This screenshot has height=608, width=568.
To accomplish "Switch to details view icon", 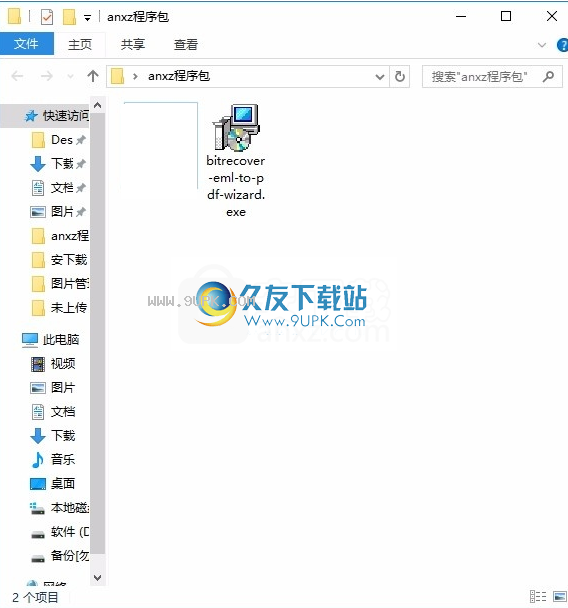I will [538, 596].
